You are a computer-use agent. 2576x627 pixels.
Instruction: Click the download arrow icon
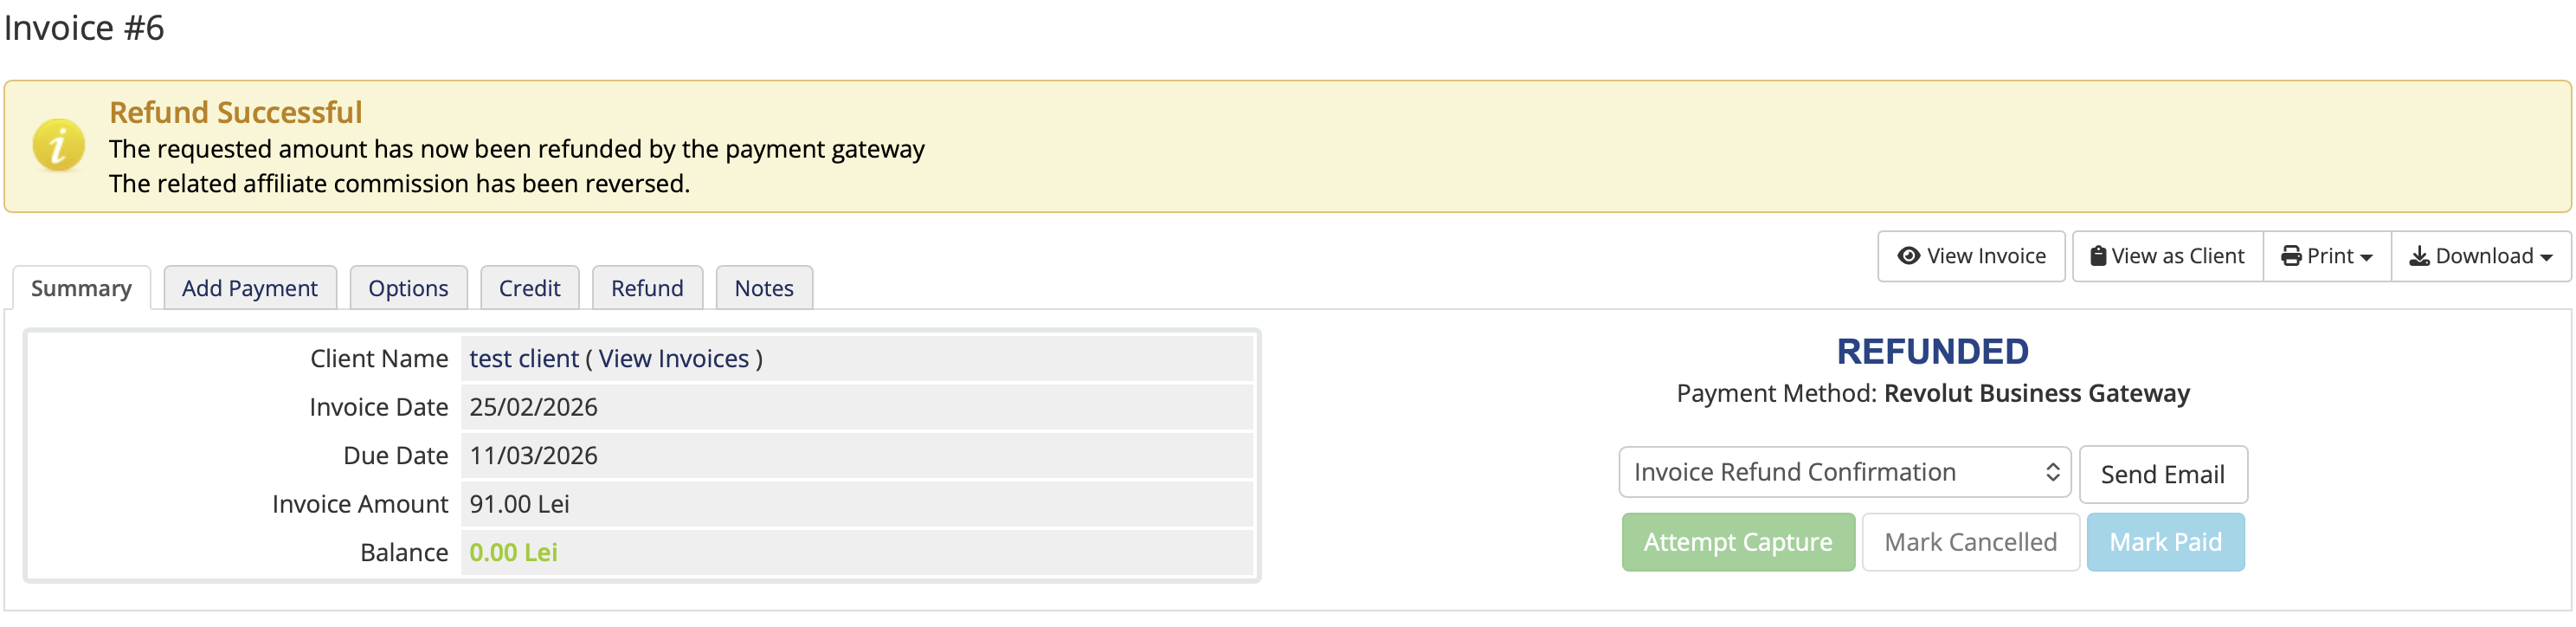[x=2419, y=256]
